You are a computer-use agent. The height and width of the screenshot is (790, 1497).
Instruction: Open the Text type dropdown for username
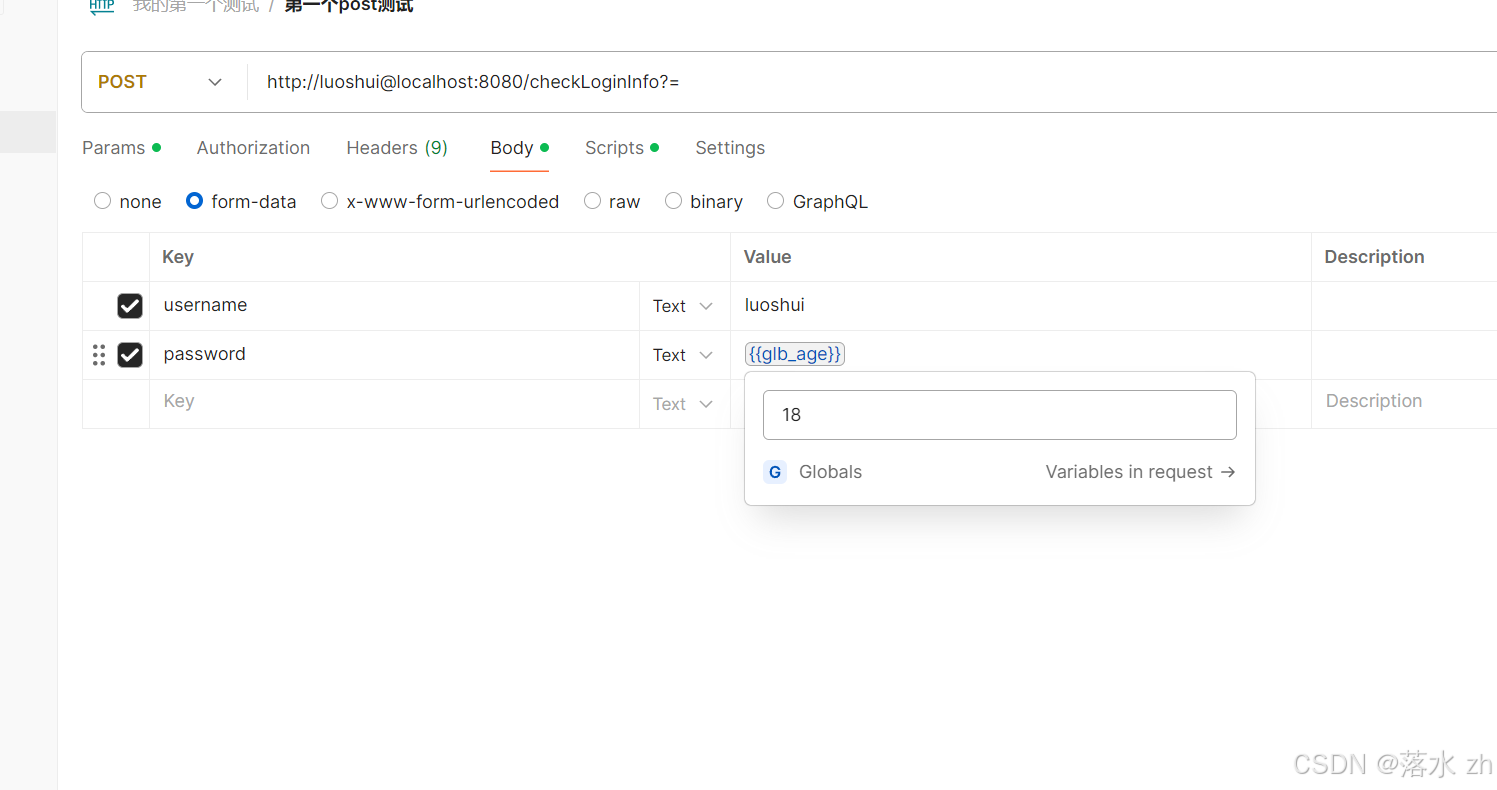click(683, 306)
